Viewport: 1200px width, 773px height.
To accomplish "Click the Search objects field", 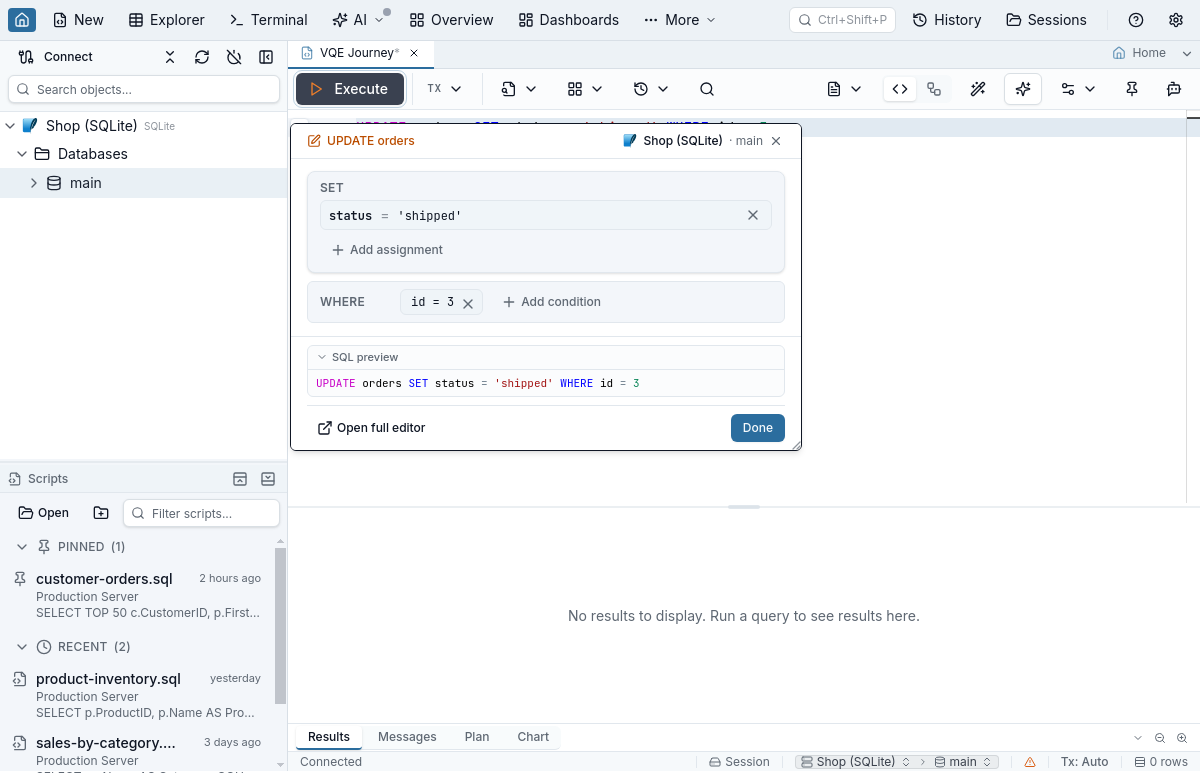I will point(144,89).
